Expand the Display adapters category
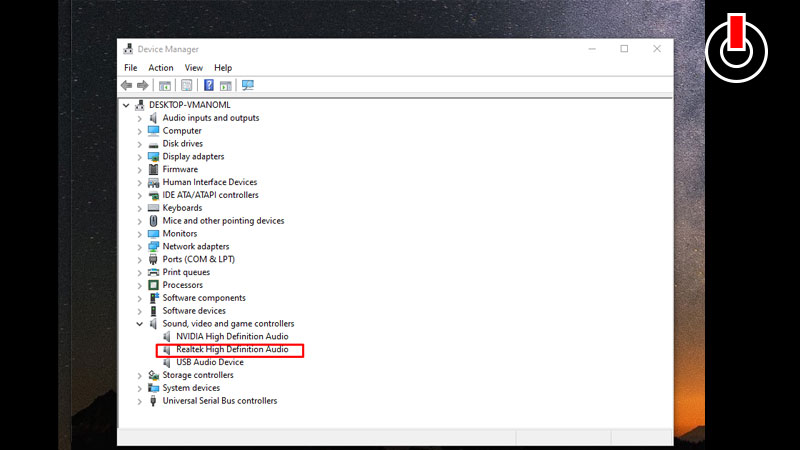 tap(139, 157)
